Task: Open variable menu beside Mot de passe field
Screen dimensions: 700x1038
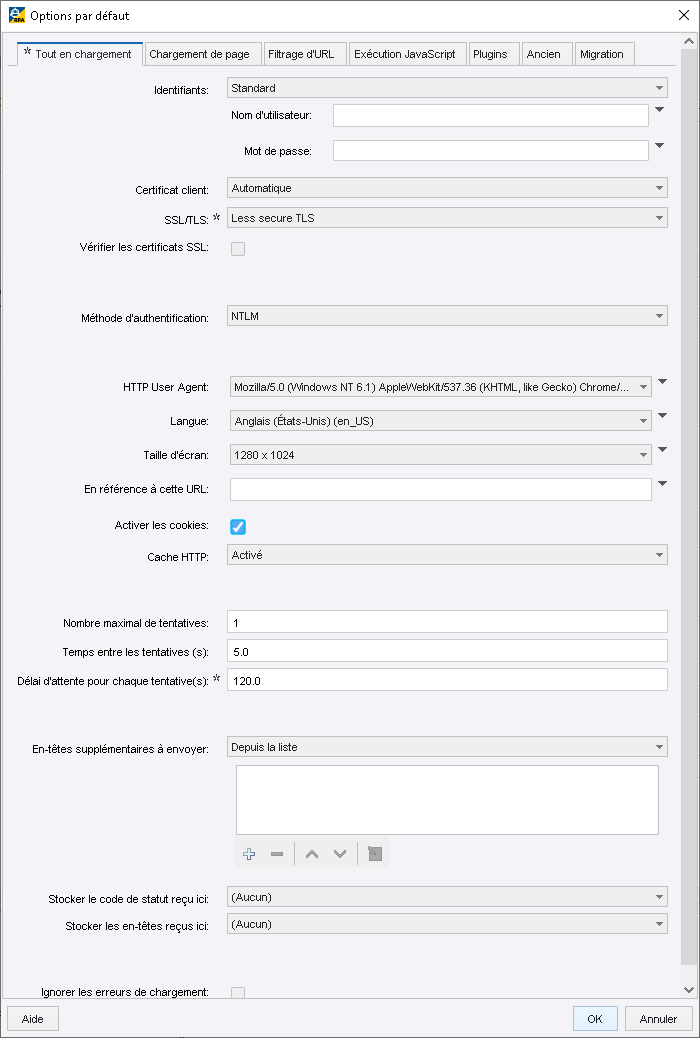Action: click(x=659, y=145)
